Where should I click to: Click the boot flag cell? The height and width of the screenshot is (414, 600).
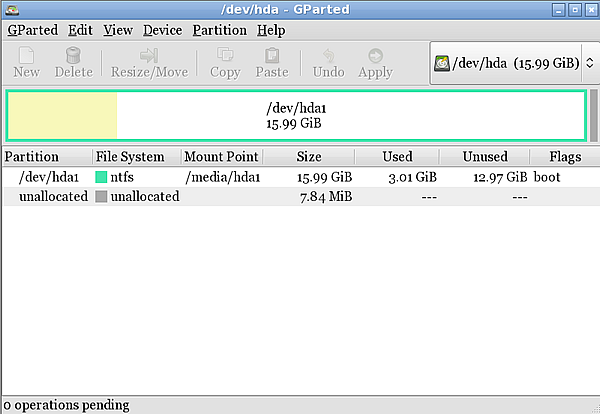(x=547, y=177)
